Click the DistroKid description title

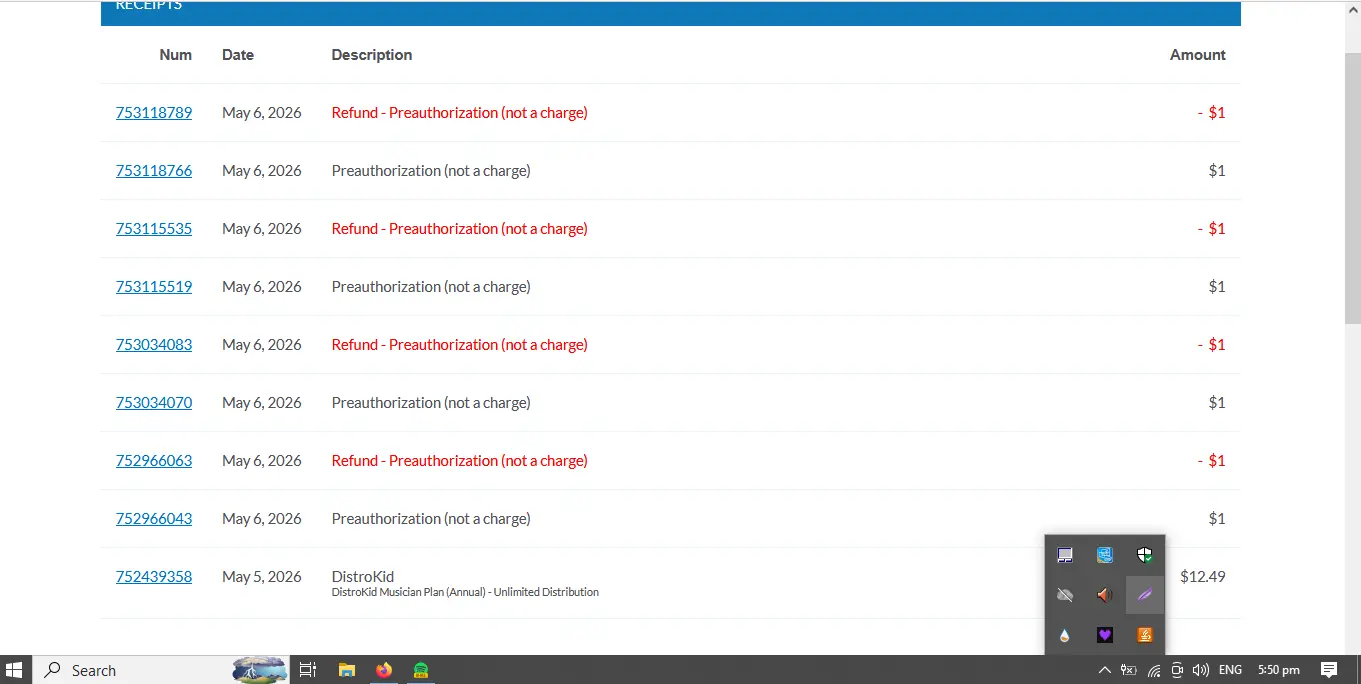tap(363, 577)
